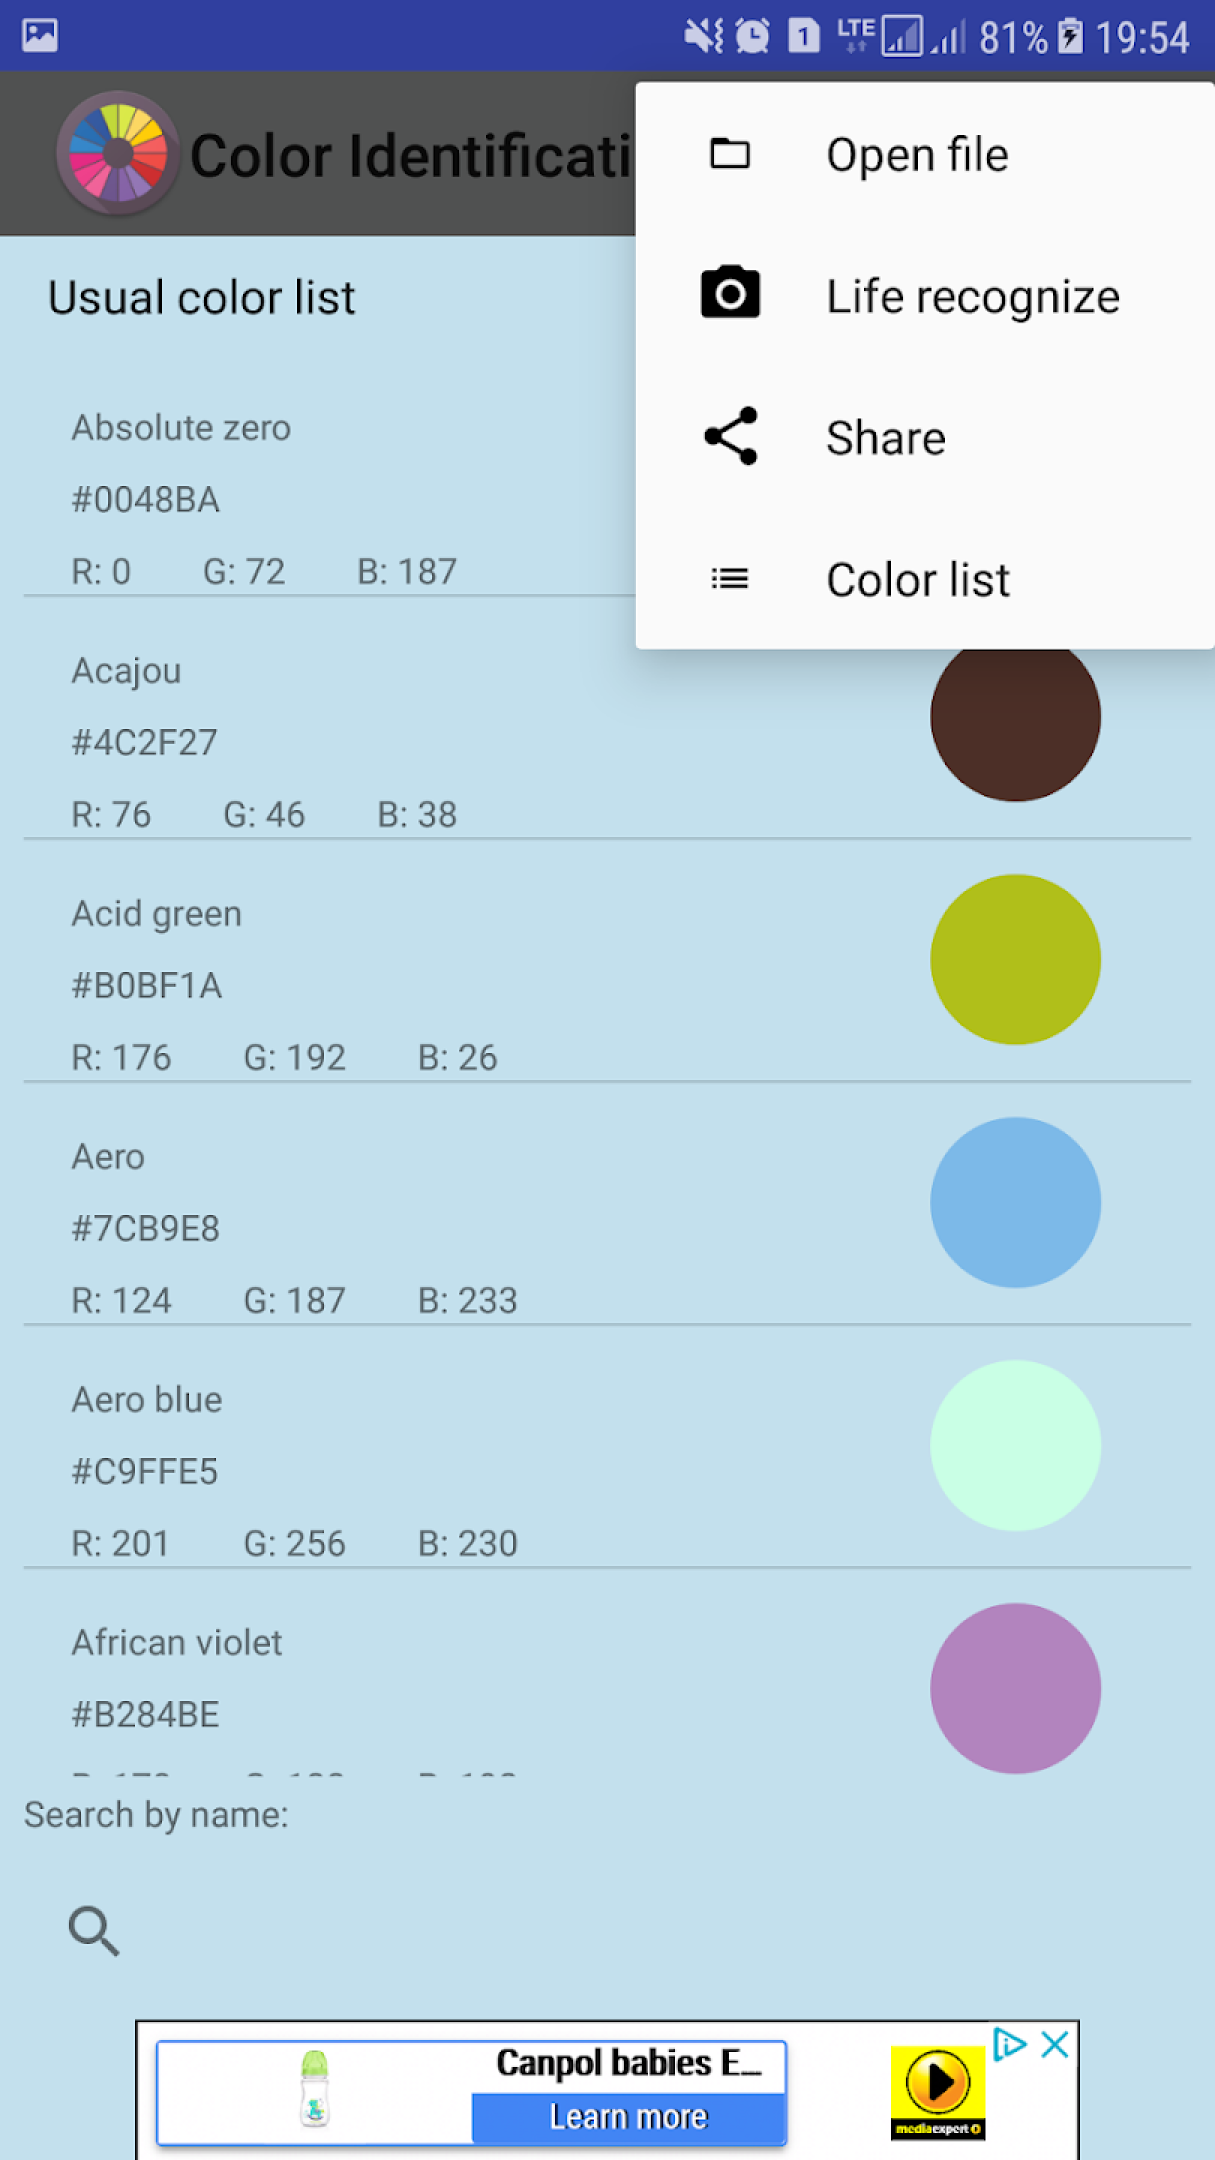The image size is (1215, 2160).
Task: Open the Canpol babies ad title
Action: pos(629,2063)
